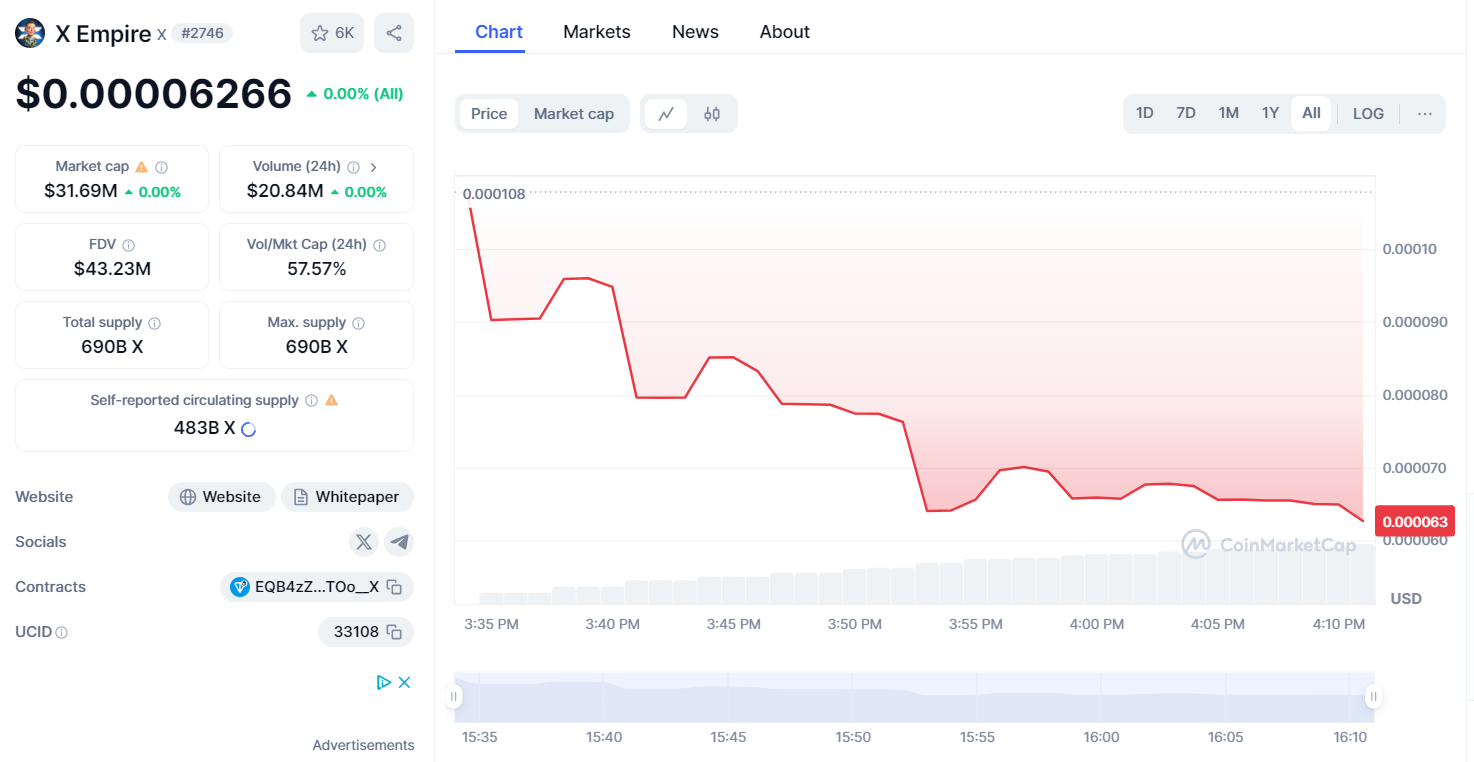Click the 0.000108 high price label
Image resolution: width=1474 pixels, height=762 pixels.
pyautogui.click(x=494, y=194)
